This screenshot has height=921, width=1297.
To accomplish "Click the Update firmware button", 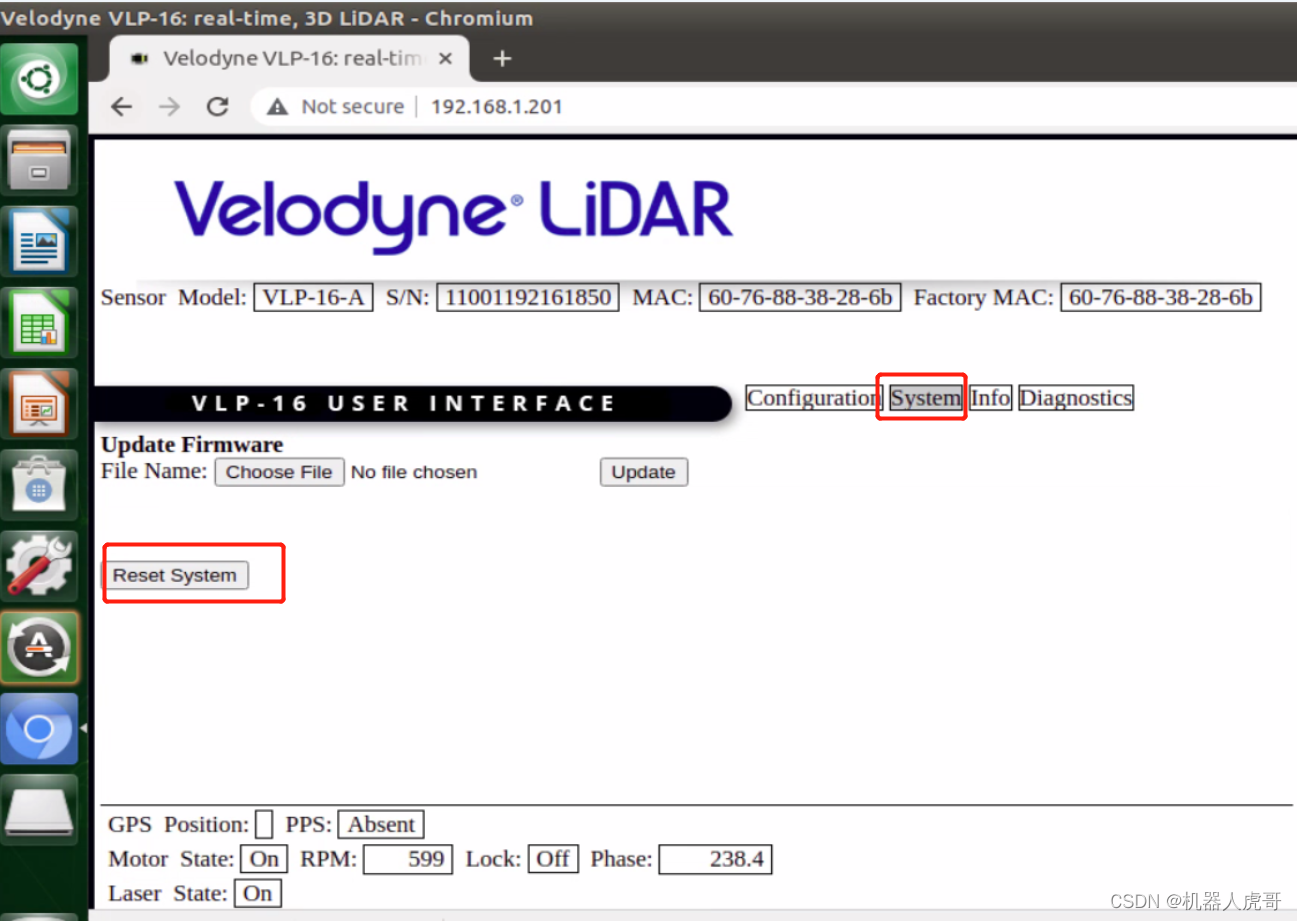I will 644,472.
